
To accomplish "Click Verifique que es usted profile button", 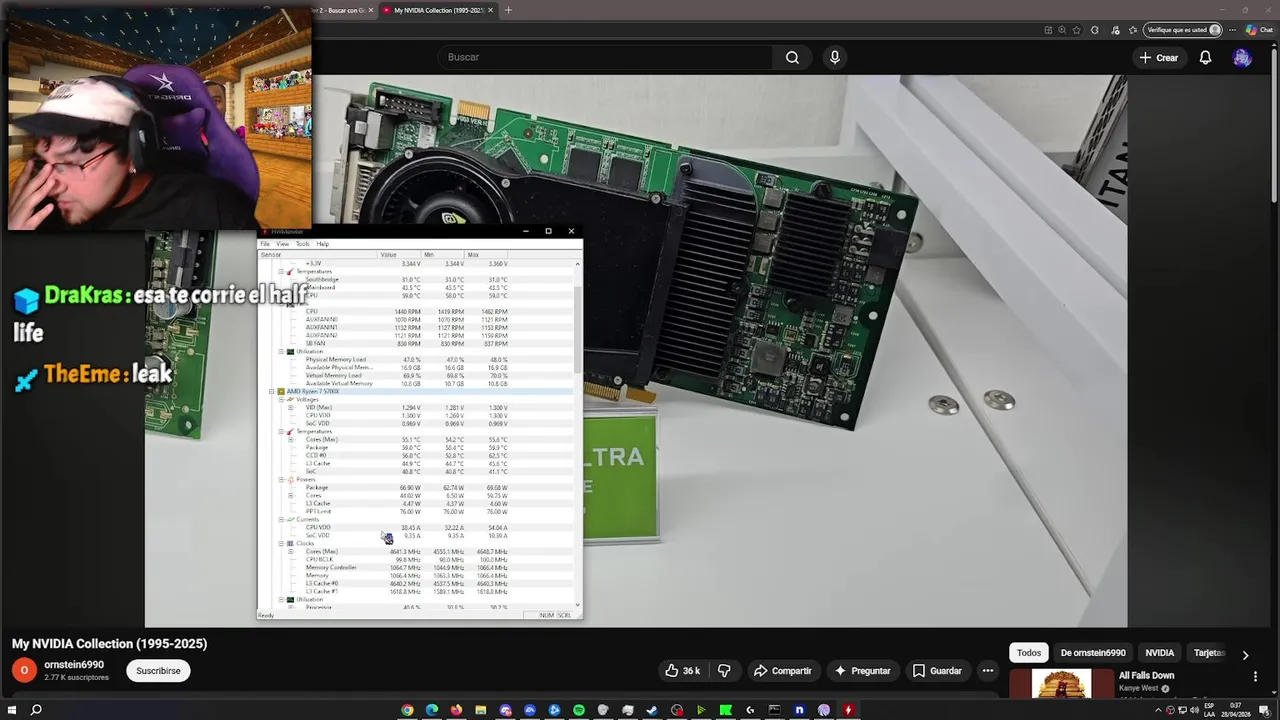I will 1184,30.
